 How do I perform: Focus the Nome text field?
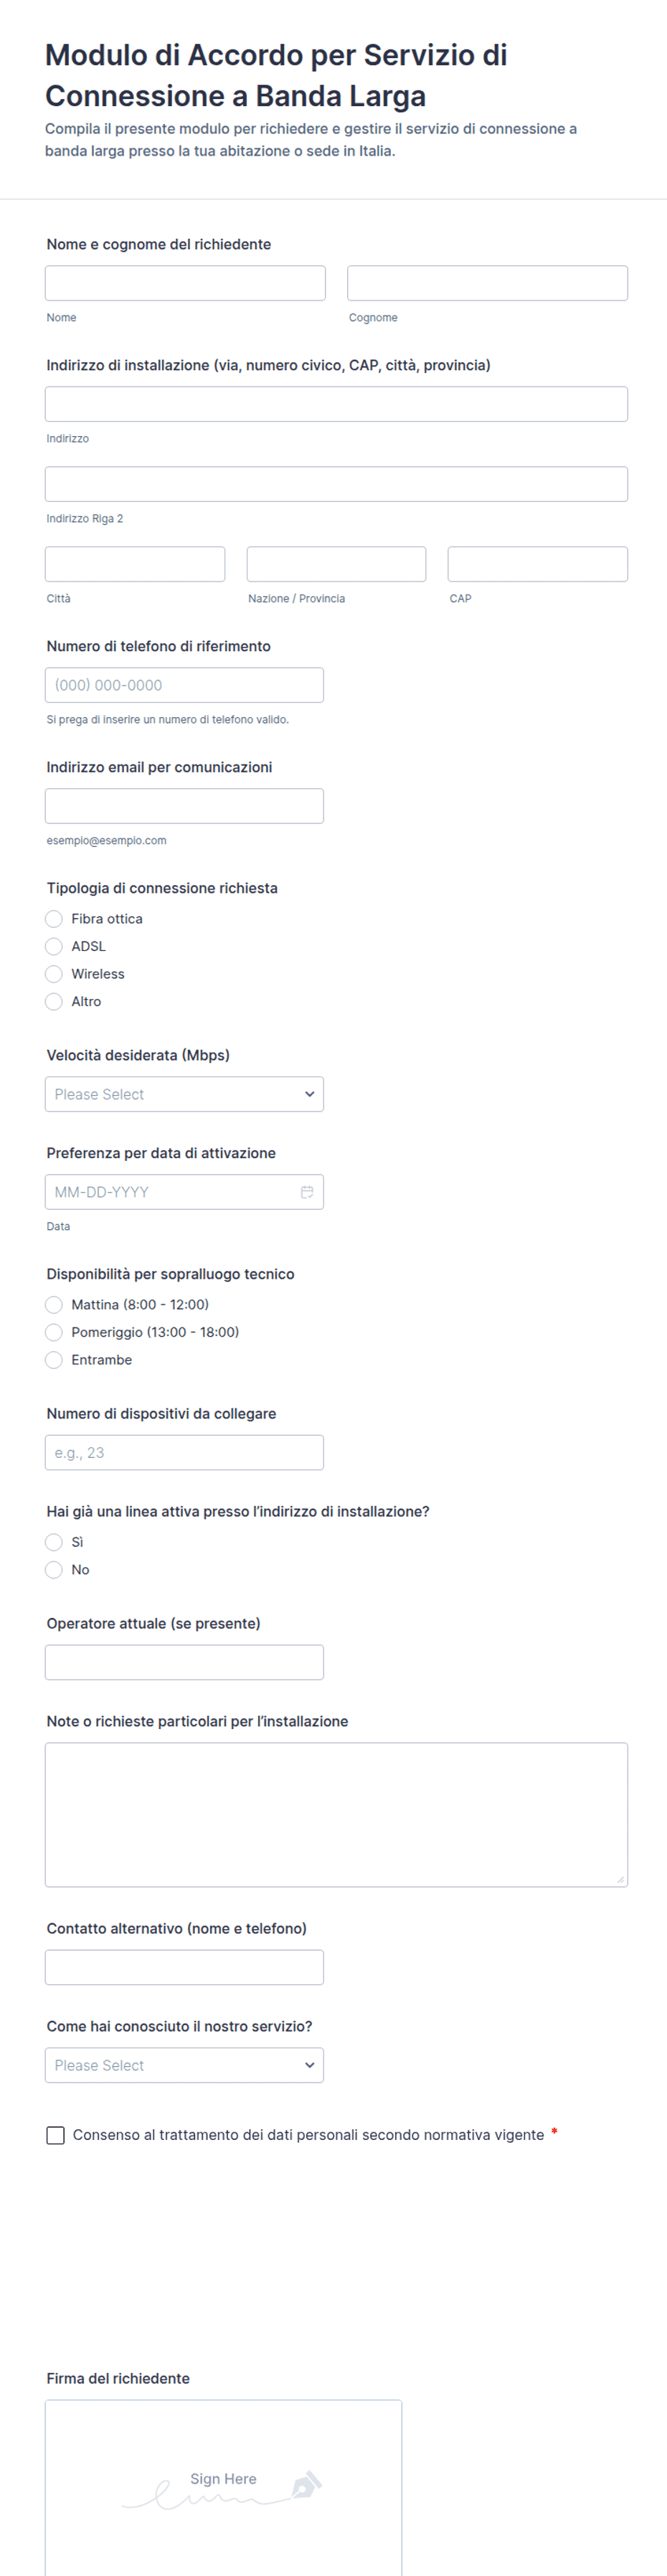[x=185, y=283]
